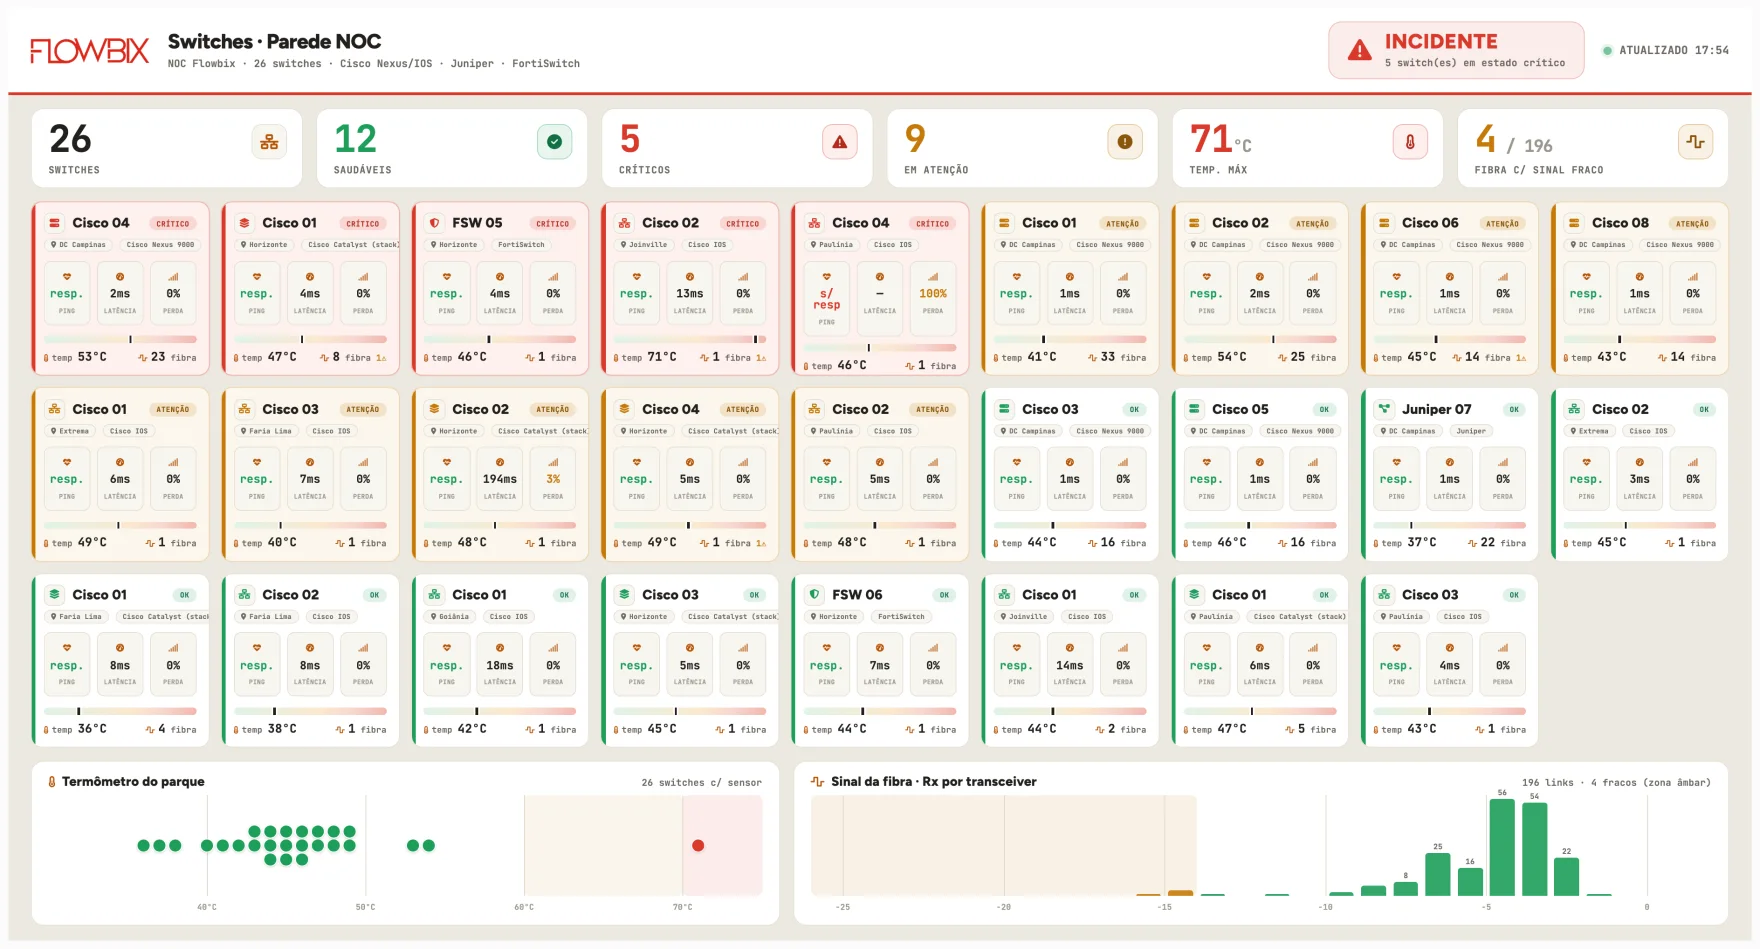Click the 's/ resp' ping status
Image resolution: width=1760 pixels, height=949 pixels.
(826, 299)
